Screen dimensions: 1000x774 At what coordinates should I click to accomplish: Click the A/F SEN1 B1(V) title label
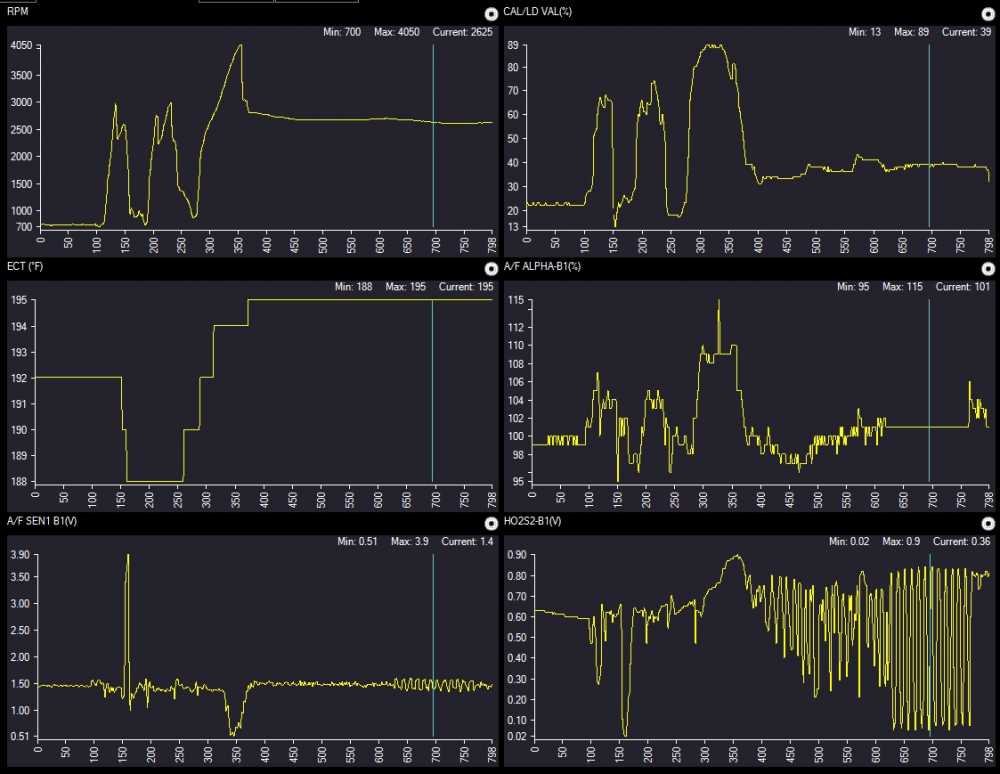coord(40,521)
